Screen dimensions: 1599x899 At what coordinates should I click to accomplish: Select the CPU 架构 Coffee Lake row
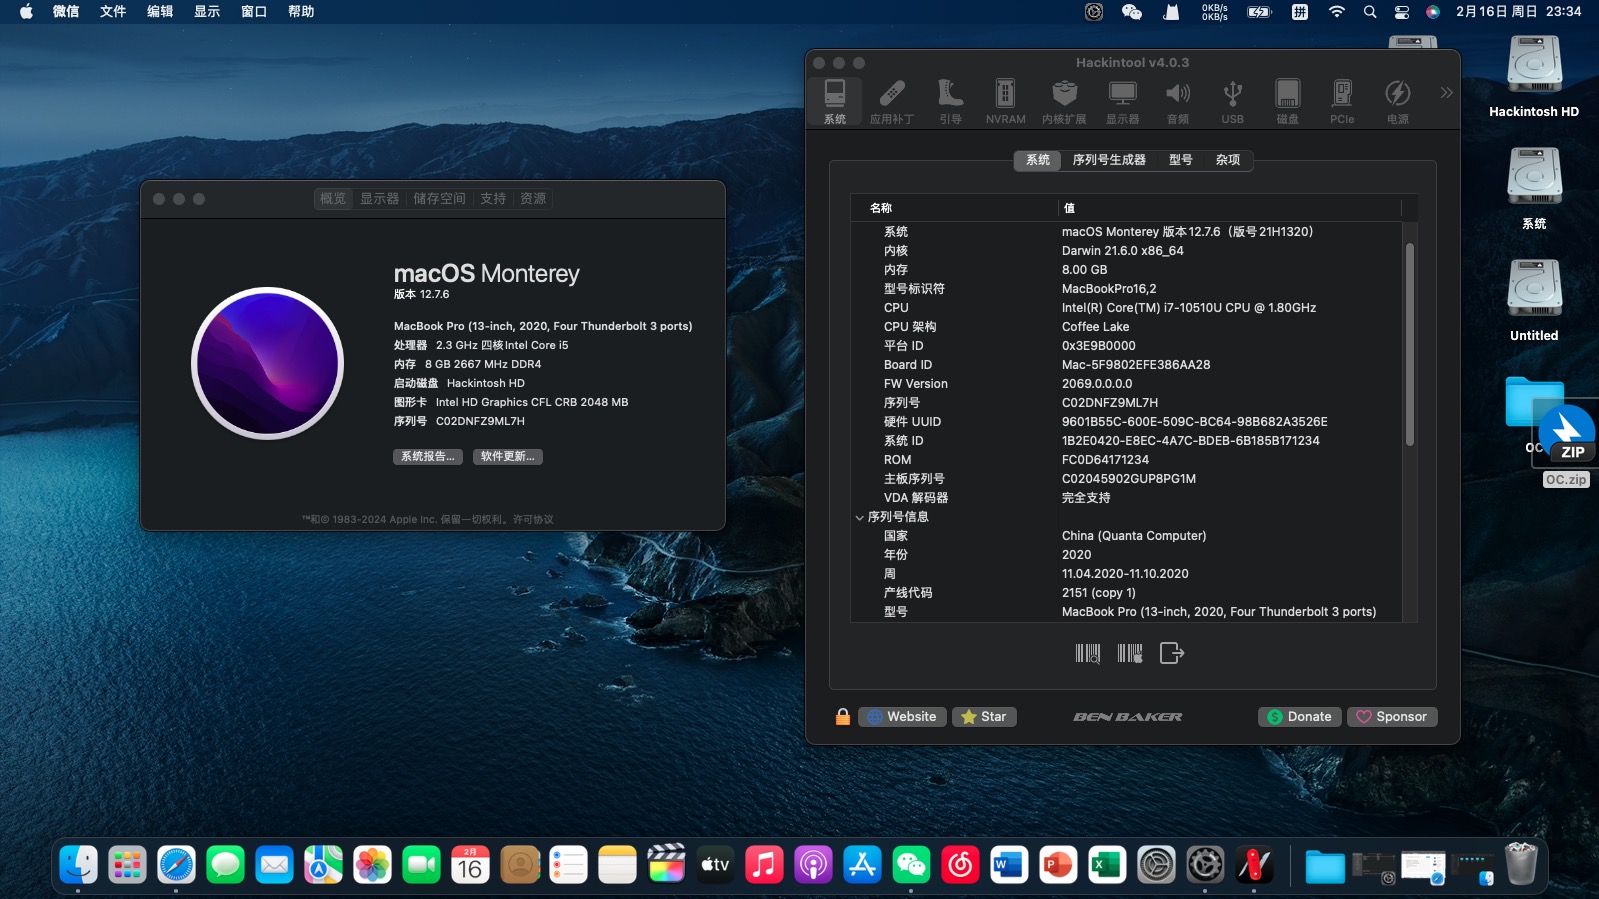(x=1126, y=327)
